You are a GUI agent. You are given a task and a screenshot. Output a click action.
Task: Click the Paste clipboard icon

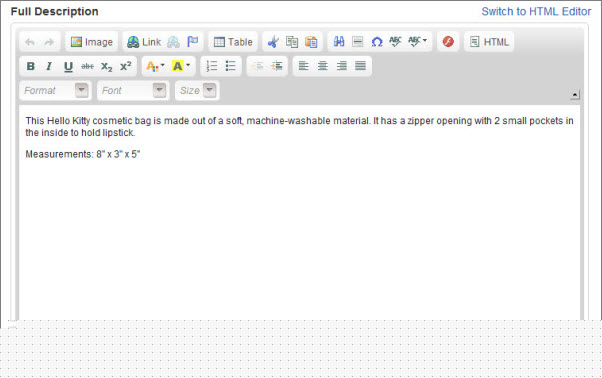tap(311, 42)
